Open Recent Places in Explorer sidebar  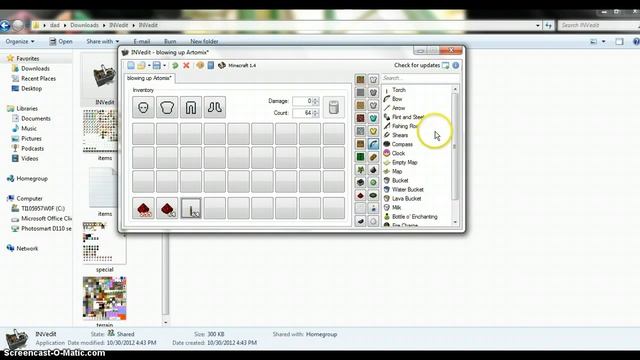tap(38, 78)
